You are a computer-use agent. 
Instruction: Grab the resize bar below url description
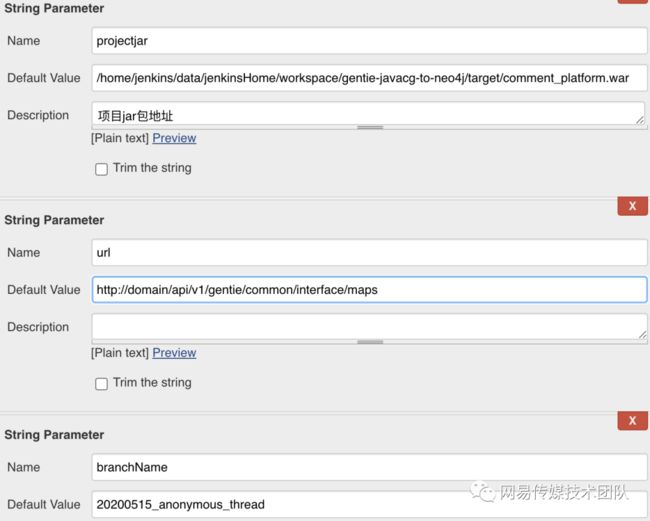click(370, 342)
